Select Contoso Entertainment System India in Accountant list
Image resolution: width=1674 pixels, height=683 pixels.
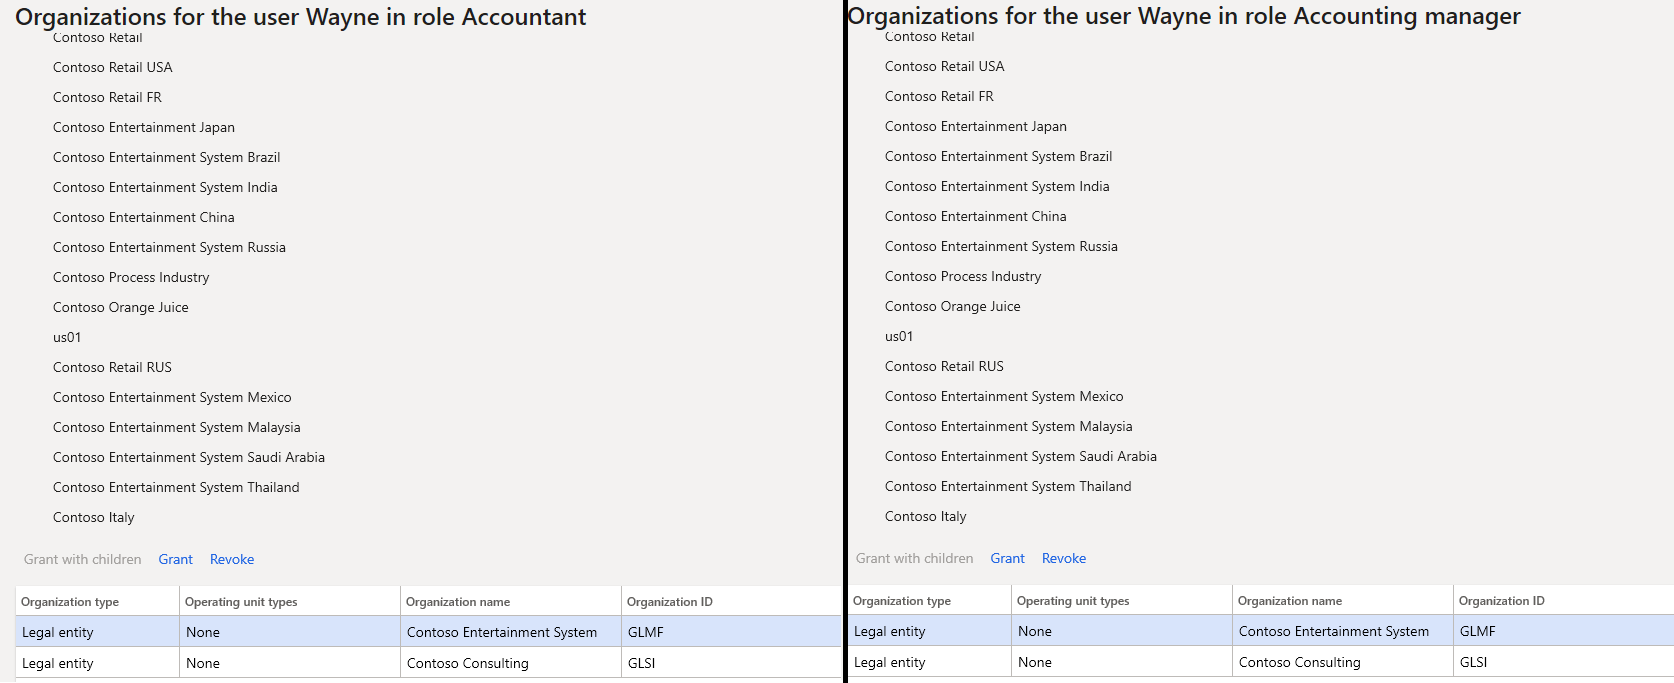(x=165, y=187)
